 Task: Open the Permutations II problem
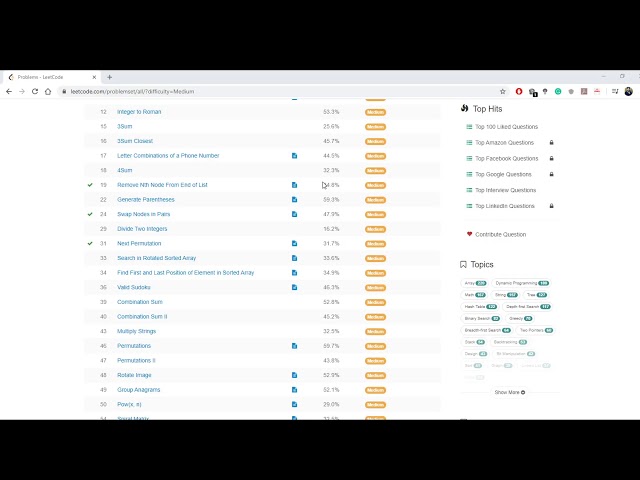tap(136, 360)
